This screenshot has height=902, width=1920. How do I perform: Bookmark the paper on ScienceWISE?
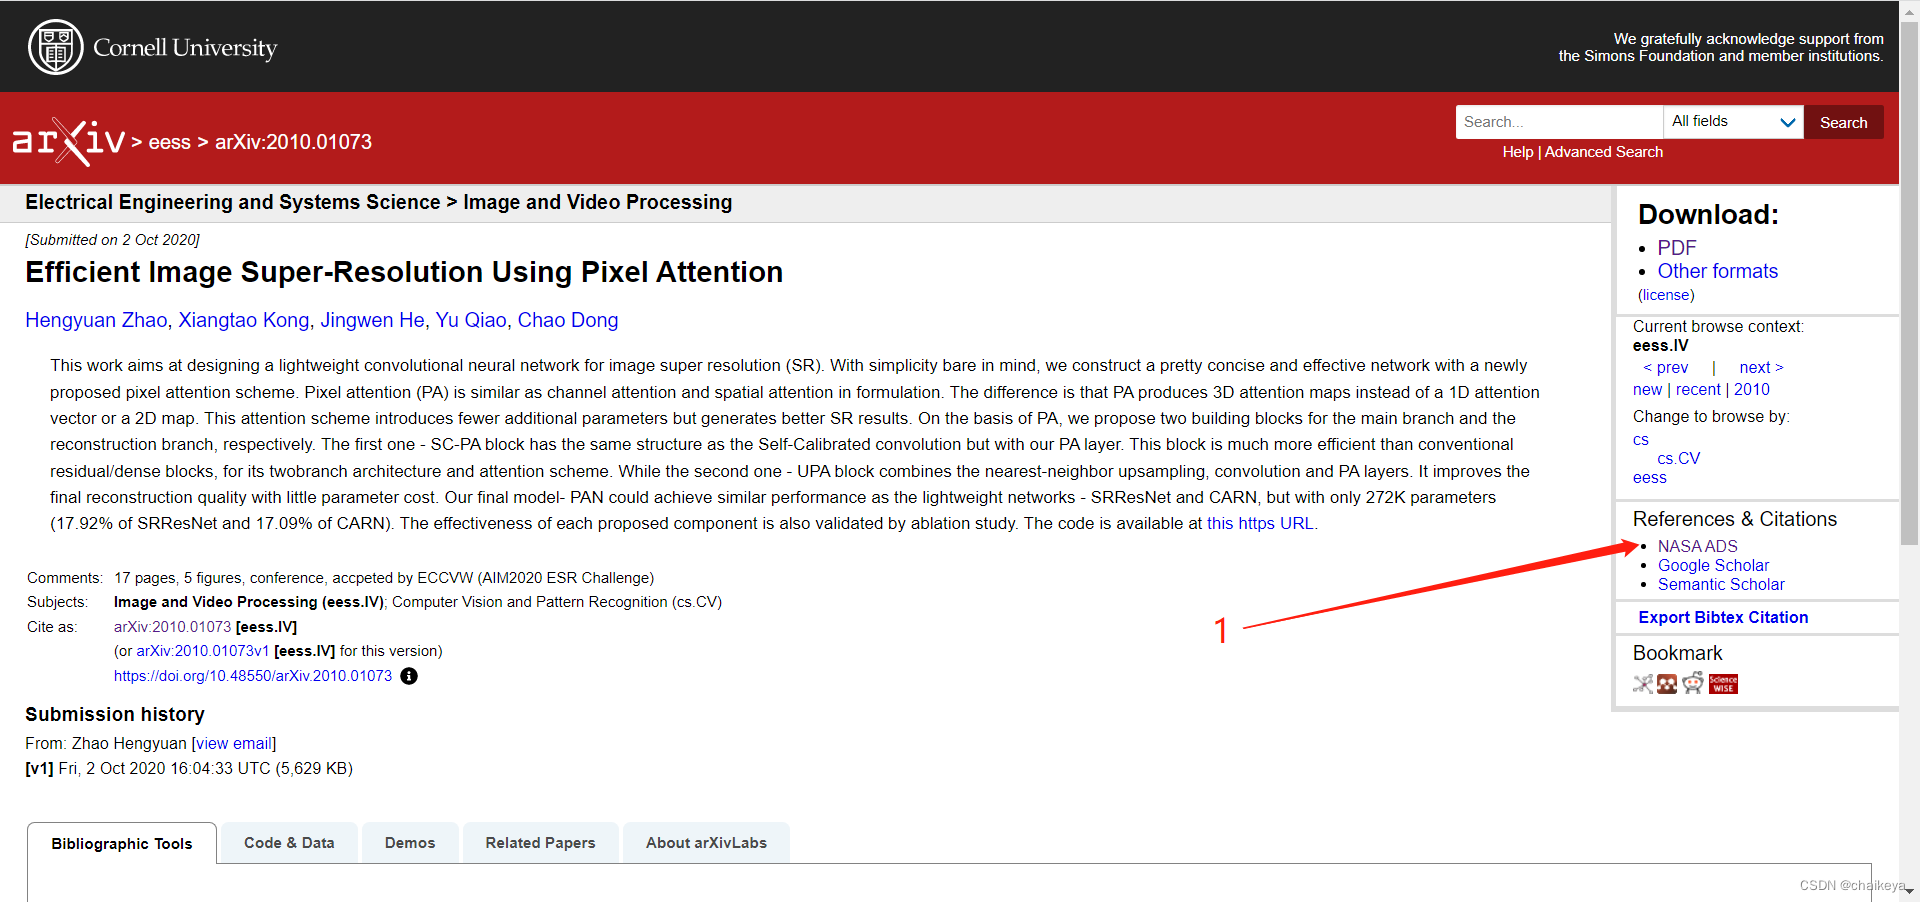[1723, 684]
